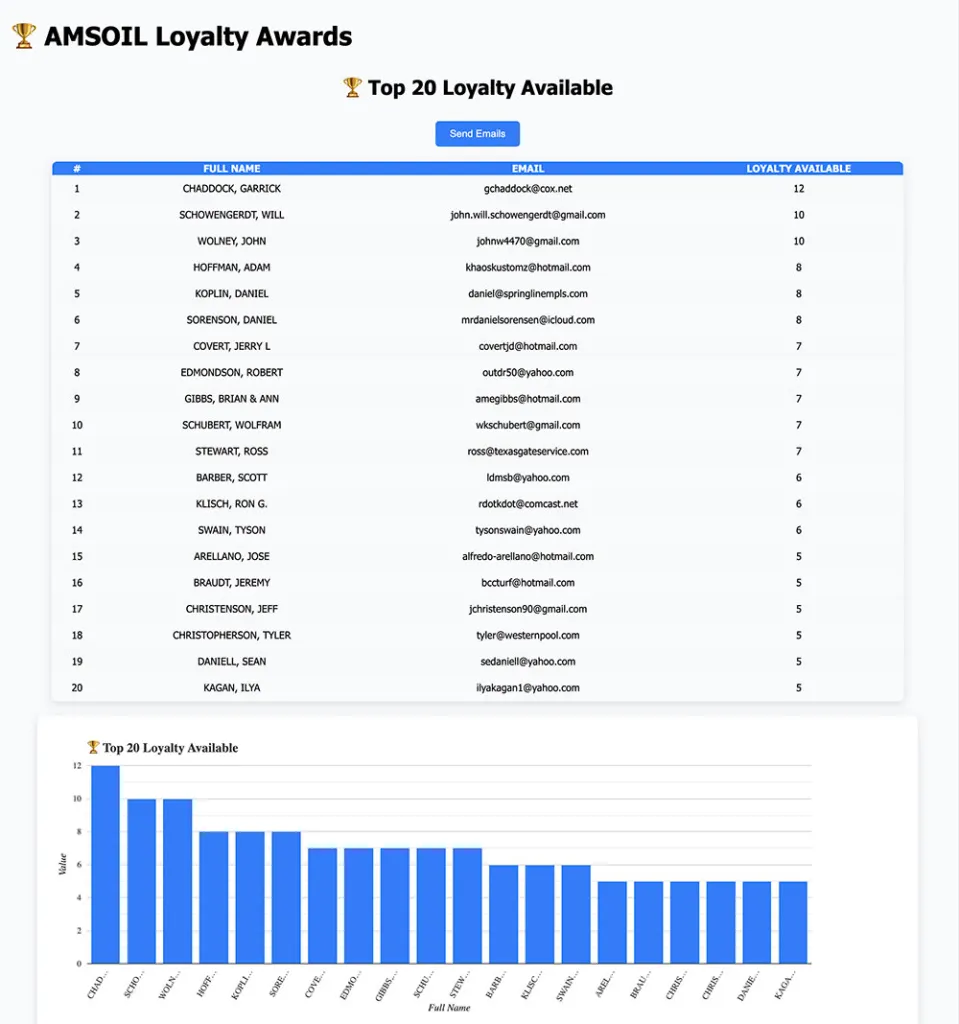Click the trophy icon beside AMSOIL Loyalty Awards
Viewport: 959px width, 1024px height.
[x=24, y=37]
